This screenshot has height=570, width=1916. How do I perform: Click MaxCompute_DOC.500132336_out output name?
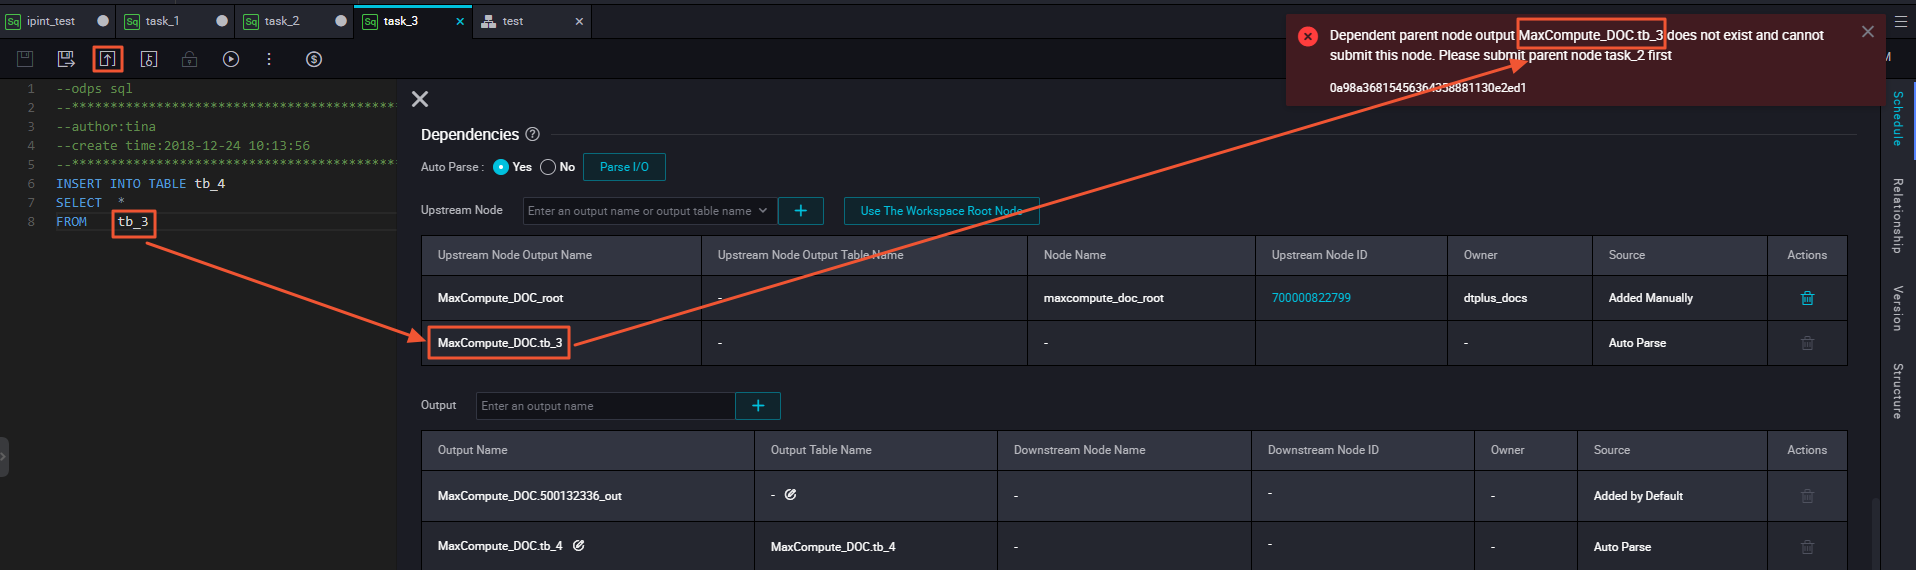click(x=530, y=496)
